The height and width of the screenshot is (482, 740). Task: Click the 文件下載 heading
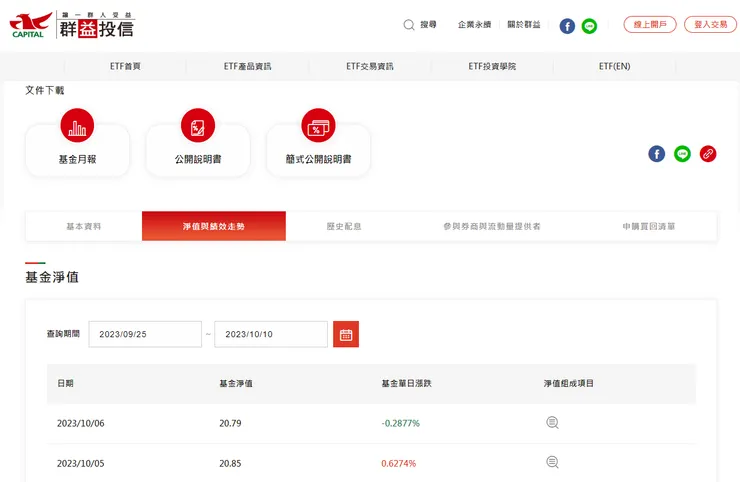[x=44, y=90]
